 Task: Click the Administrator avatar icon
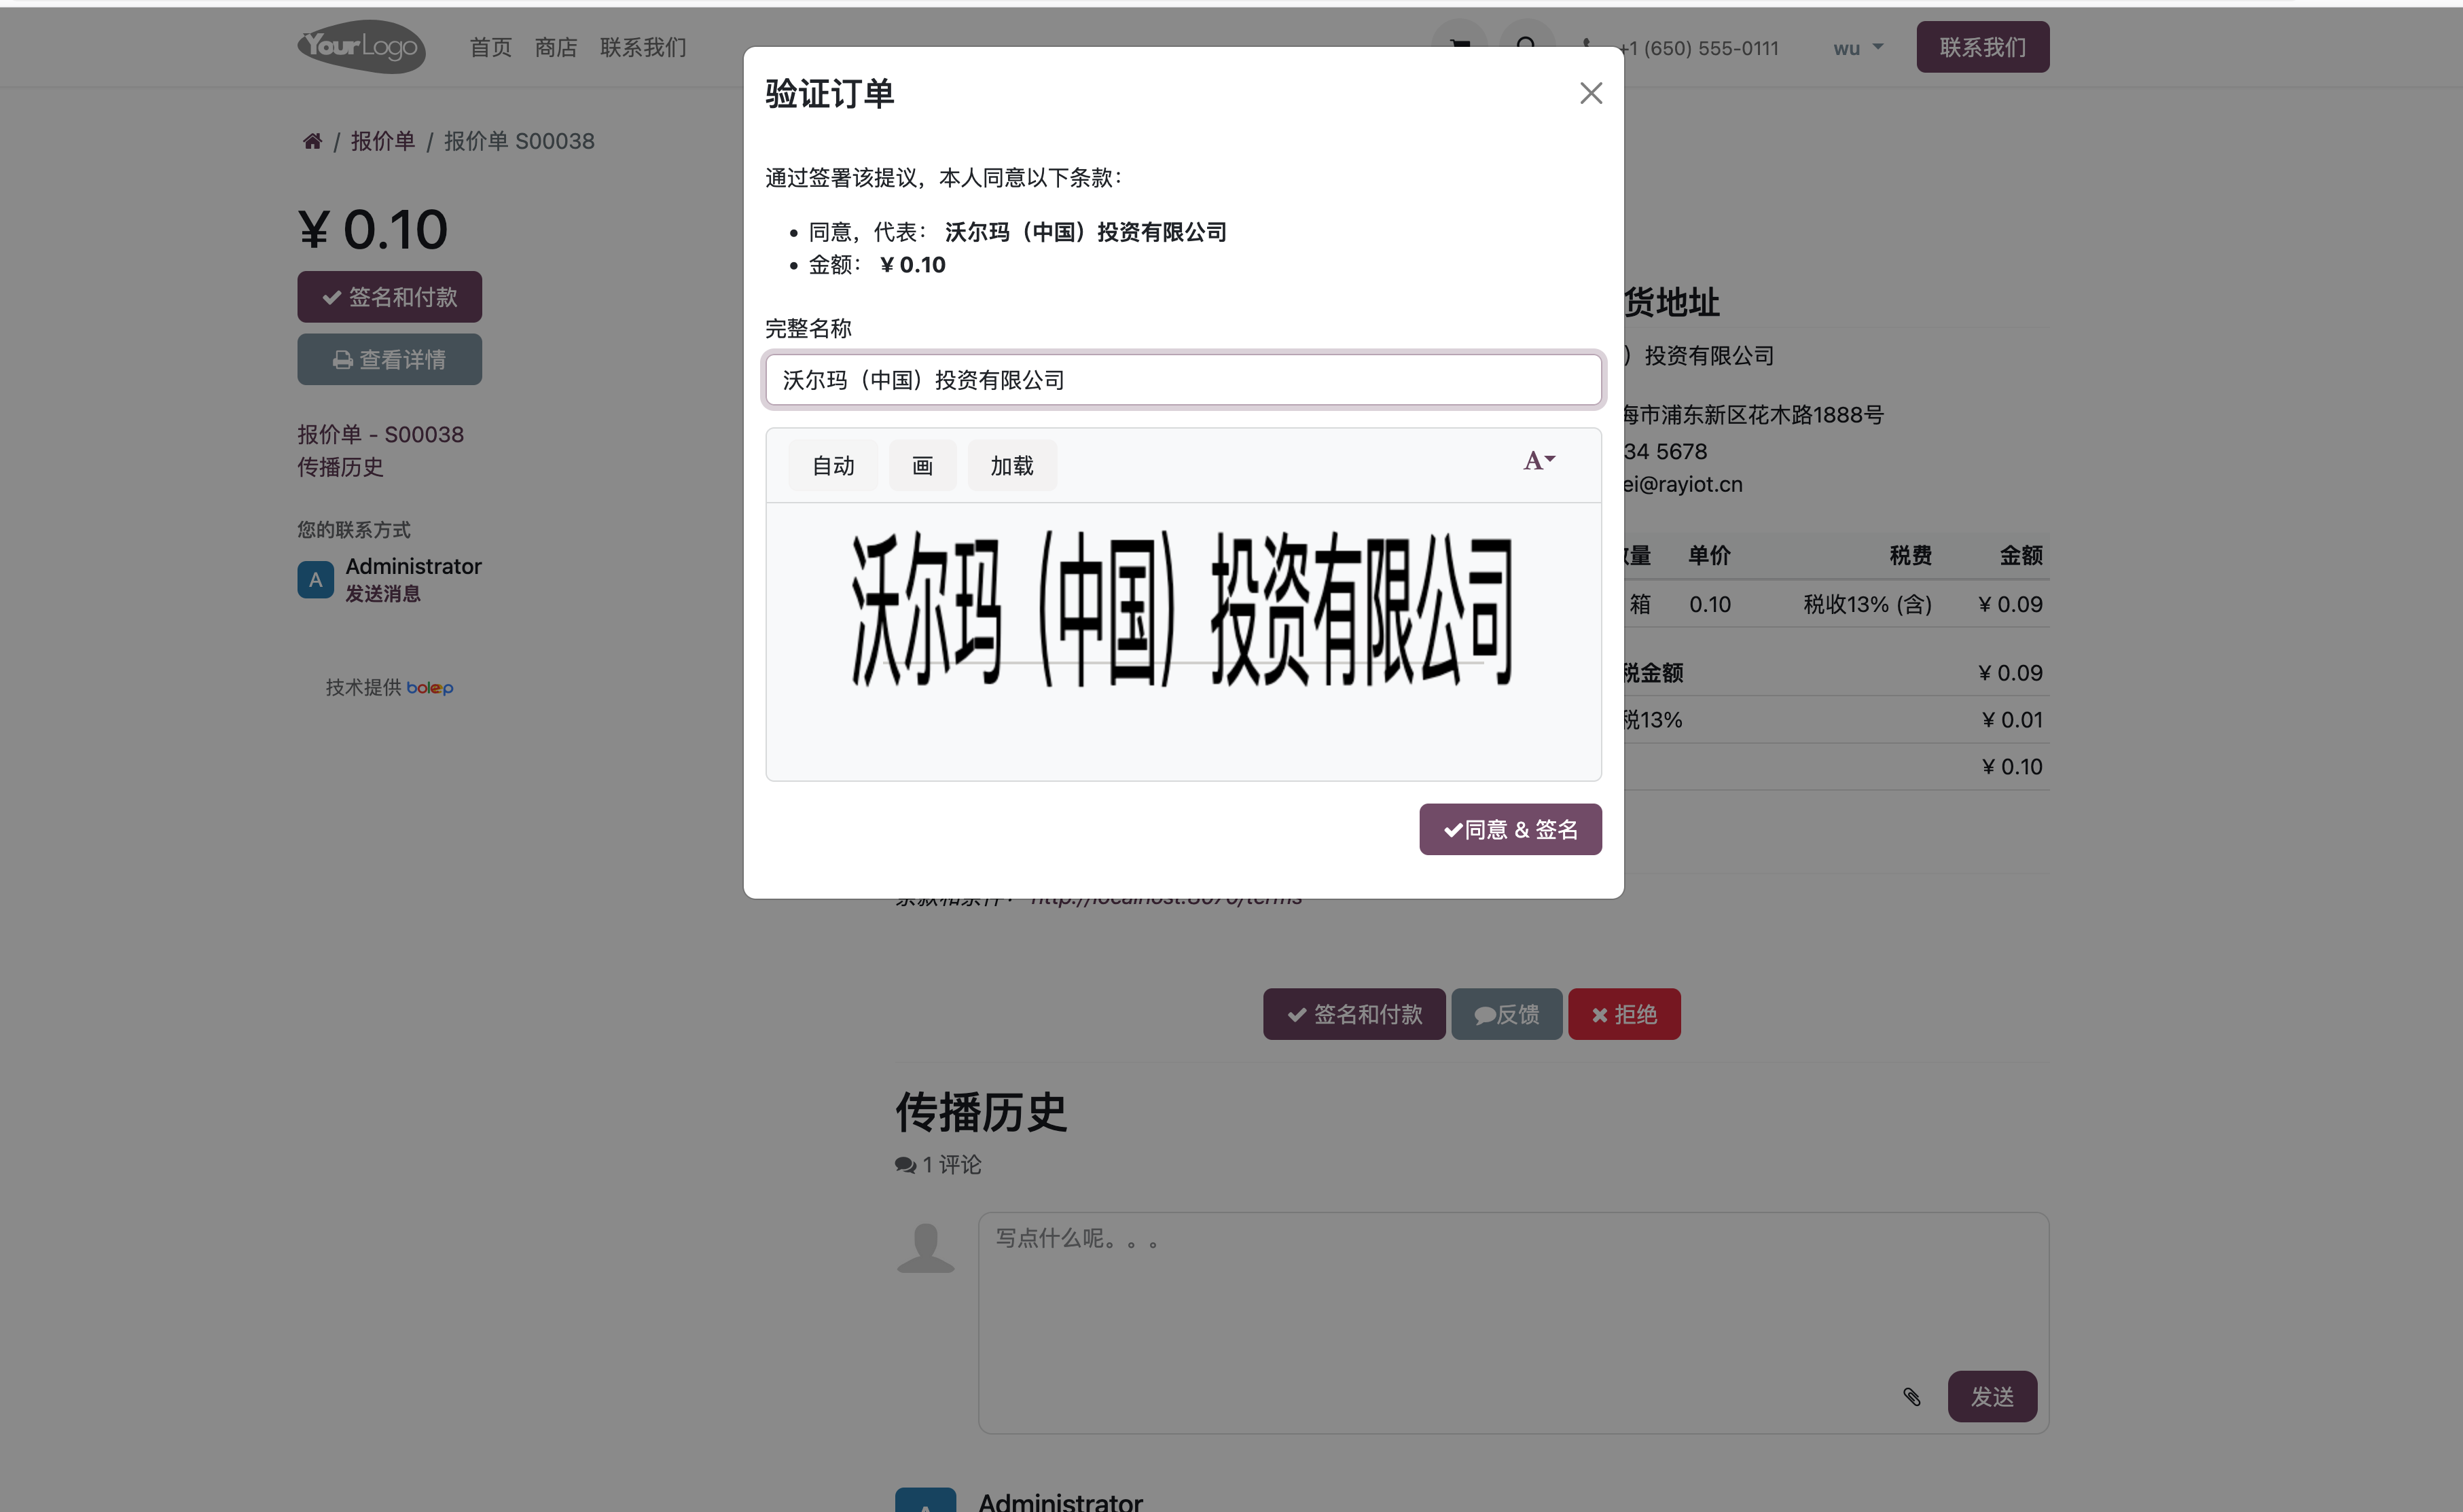point(315,580)
